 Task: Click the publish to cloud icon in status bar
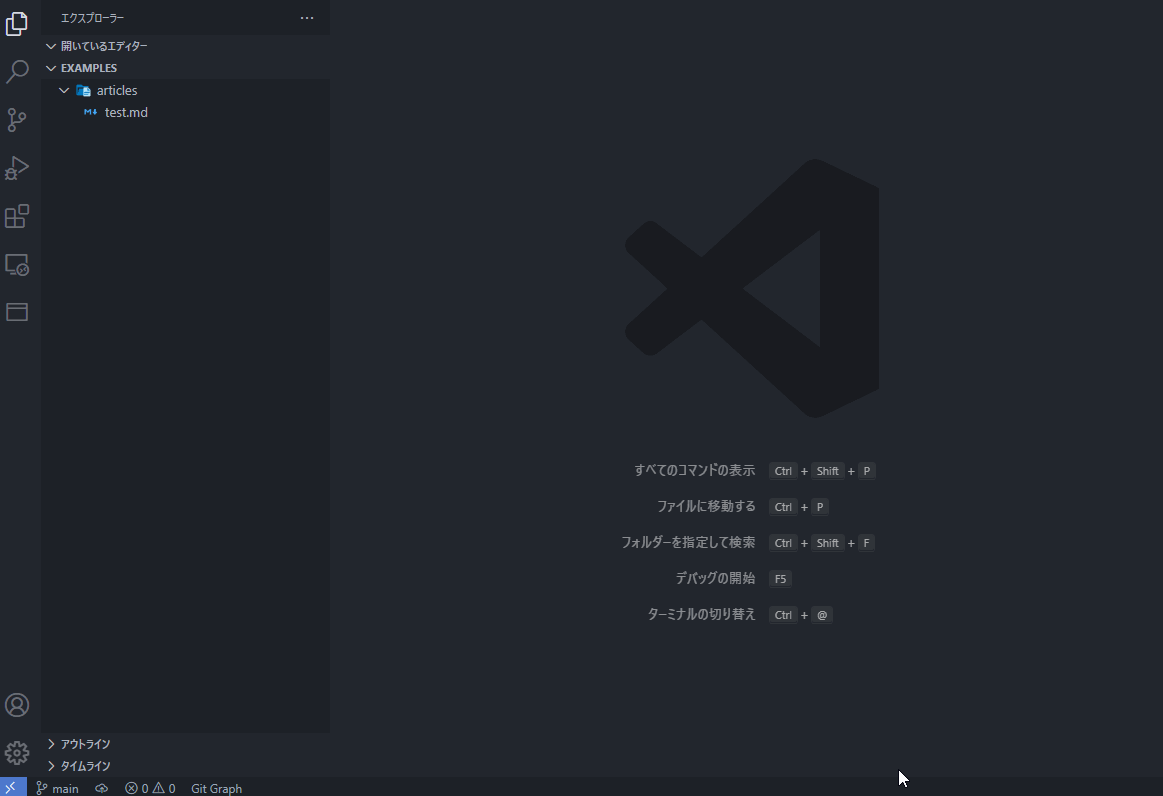coord(102,788)
